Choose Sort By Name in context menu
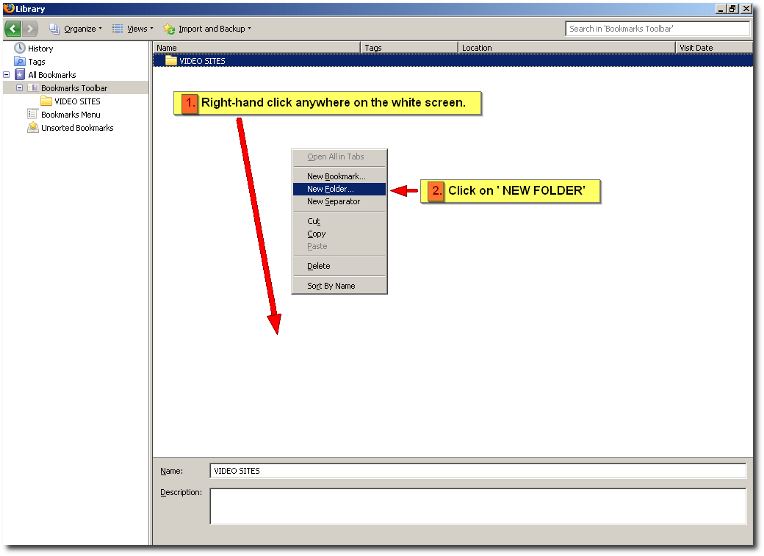The width and height of the screenshot is (764, 556). [340, 286]
